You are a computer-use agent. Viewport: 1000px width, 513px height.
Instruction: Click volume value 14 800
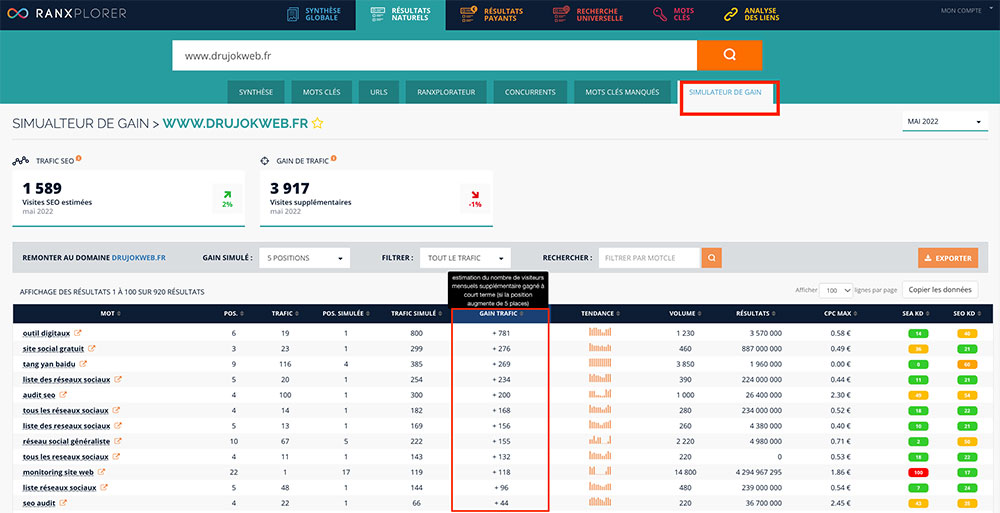684,472
